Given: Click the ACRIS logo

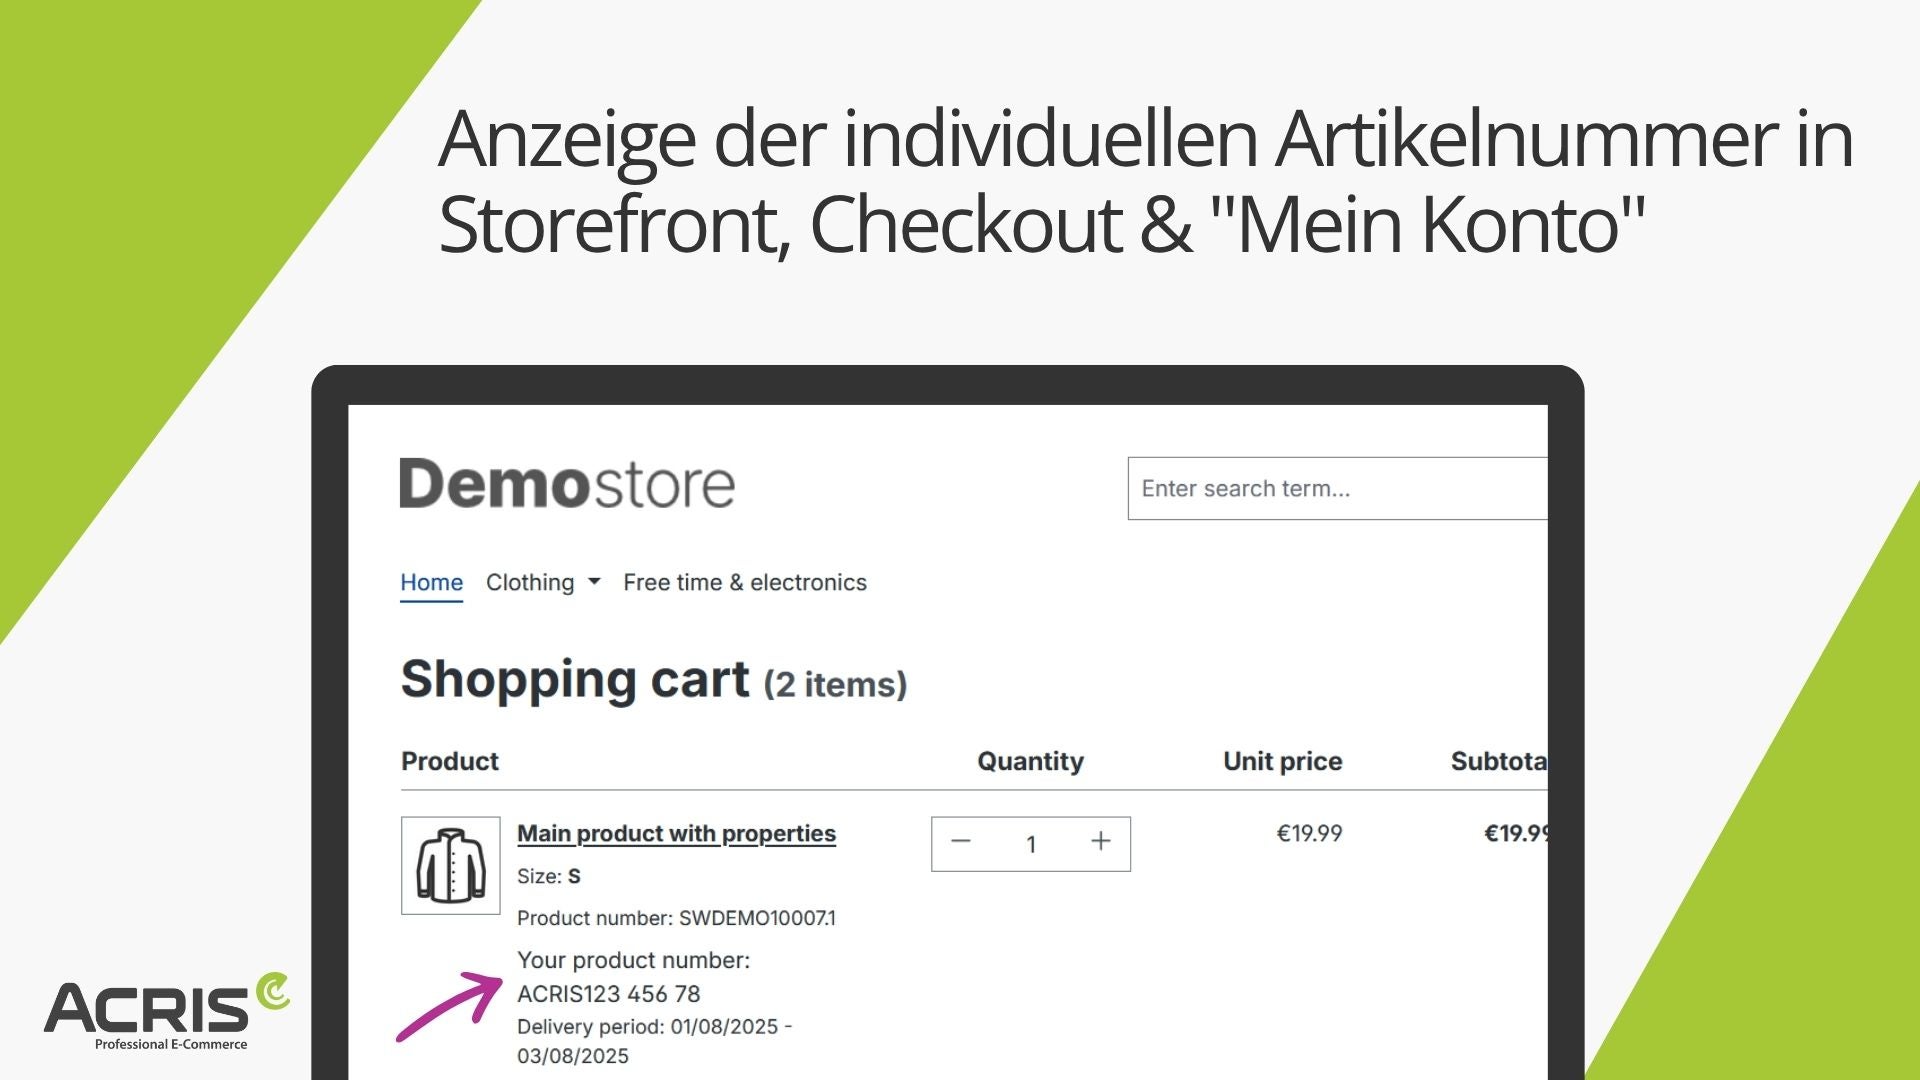Looking at the screenshot, I should point(167,1011).
